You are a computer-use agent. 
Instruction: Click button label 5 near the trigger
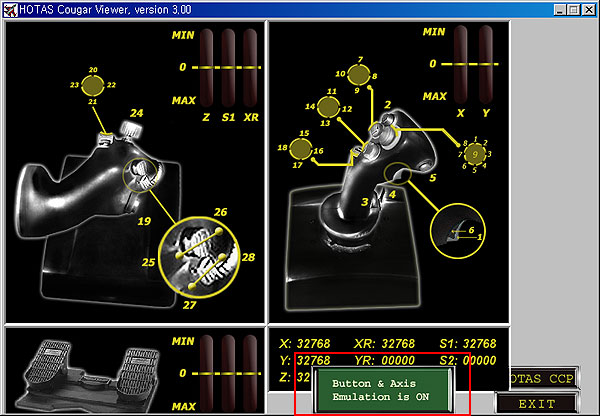point(432,178)
